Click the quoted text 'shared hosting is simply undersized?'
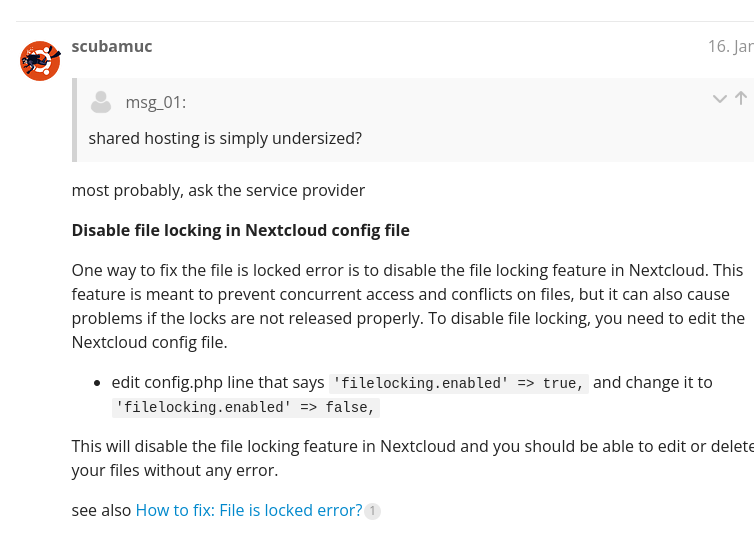Viewport: 754px width, 539px height. (x=225, y=138)
